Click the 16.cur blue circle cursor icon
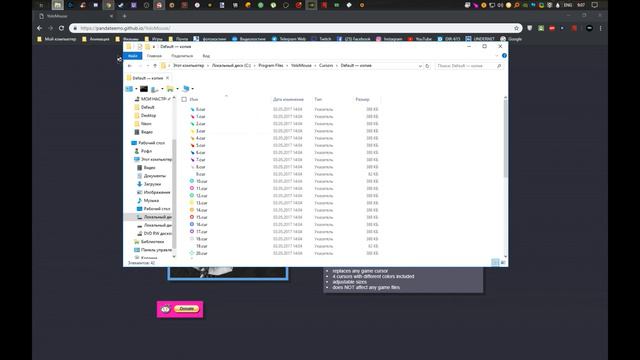Screen dimensions: 640x360 pos(192,224)
